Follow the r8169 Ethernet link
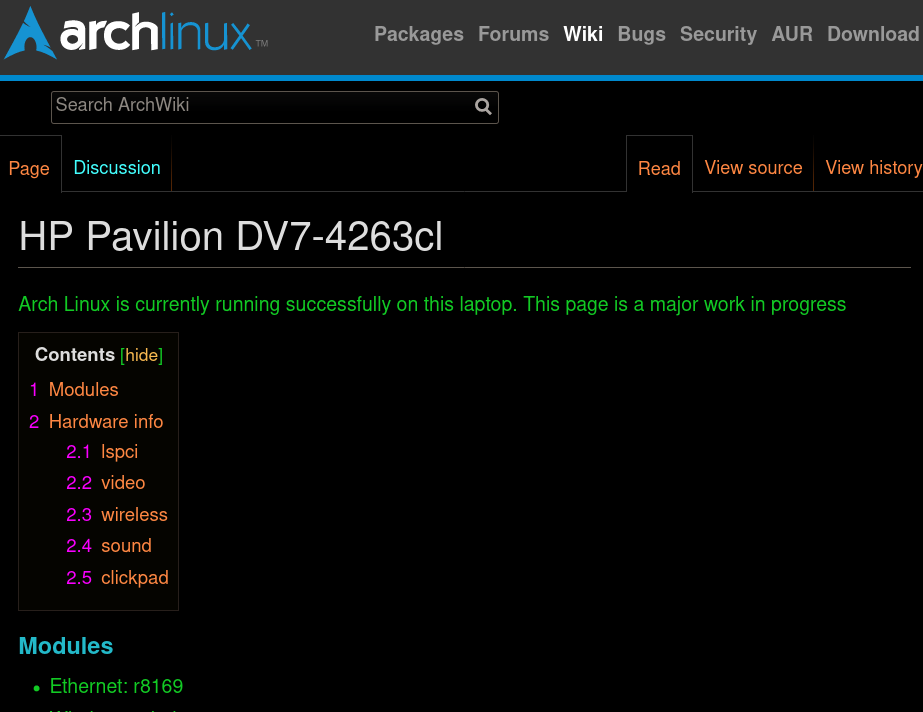 (x=158, y=688)
